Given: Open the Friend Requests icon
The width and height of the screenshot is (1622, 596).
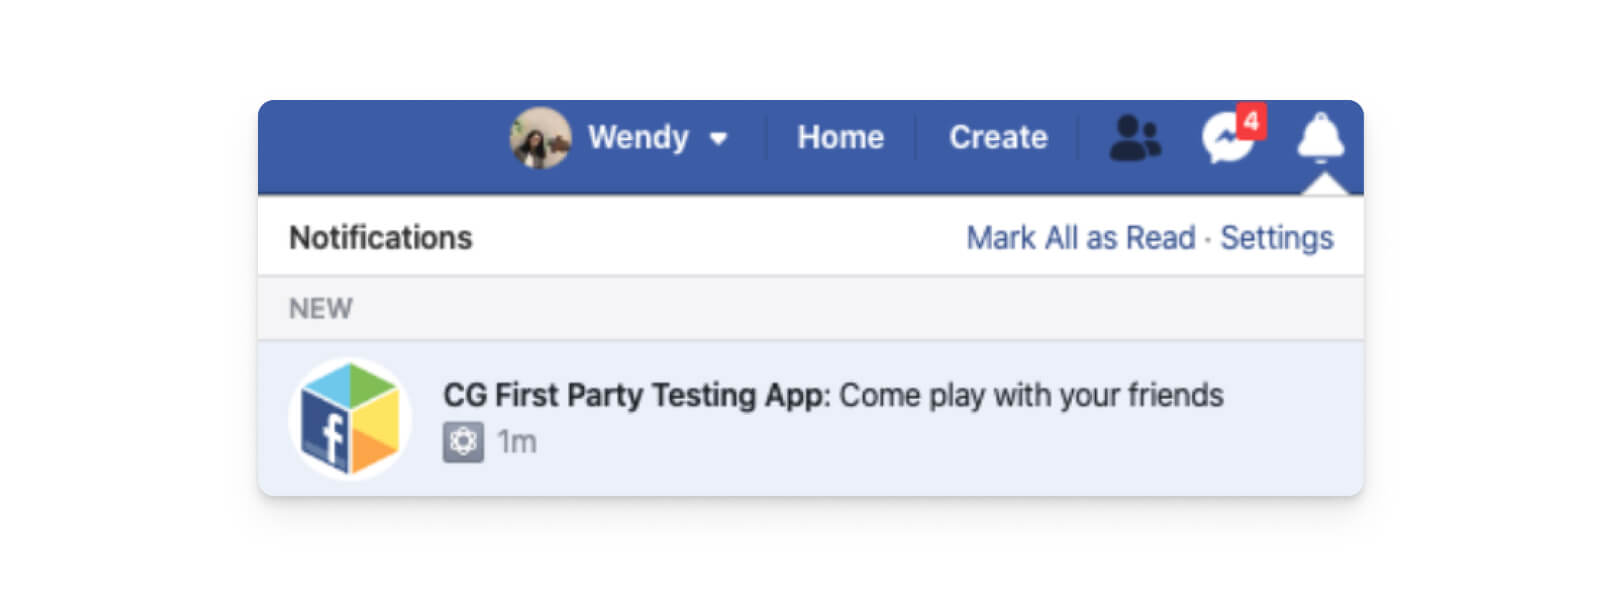Looking at the screenshot, I should click(x=1135, y=138).
